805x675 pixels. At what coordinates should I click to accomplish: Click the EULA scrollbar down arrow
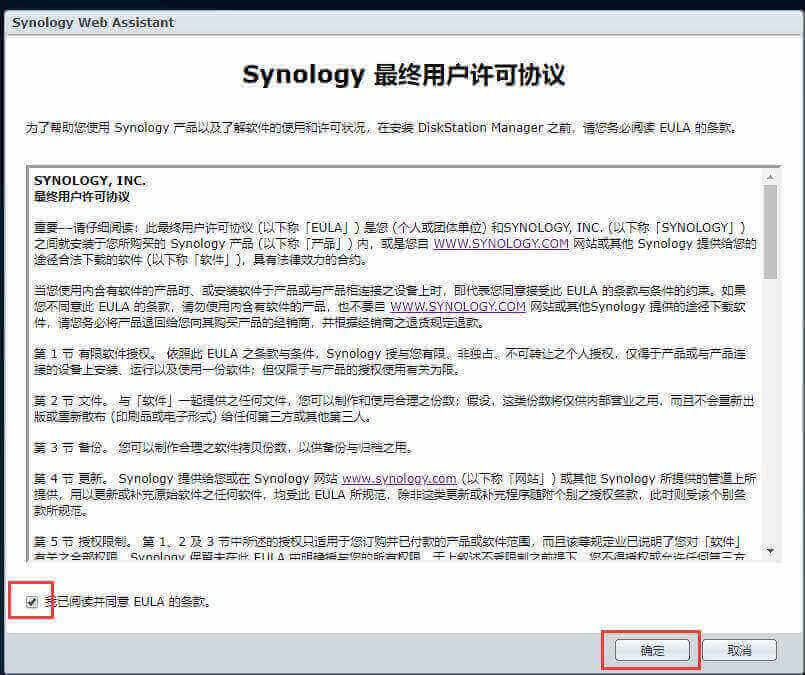click(x=770, y=551)
